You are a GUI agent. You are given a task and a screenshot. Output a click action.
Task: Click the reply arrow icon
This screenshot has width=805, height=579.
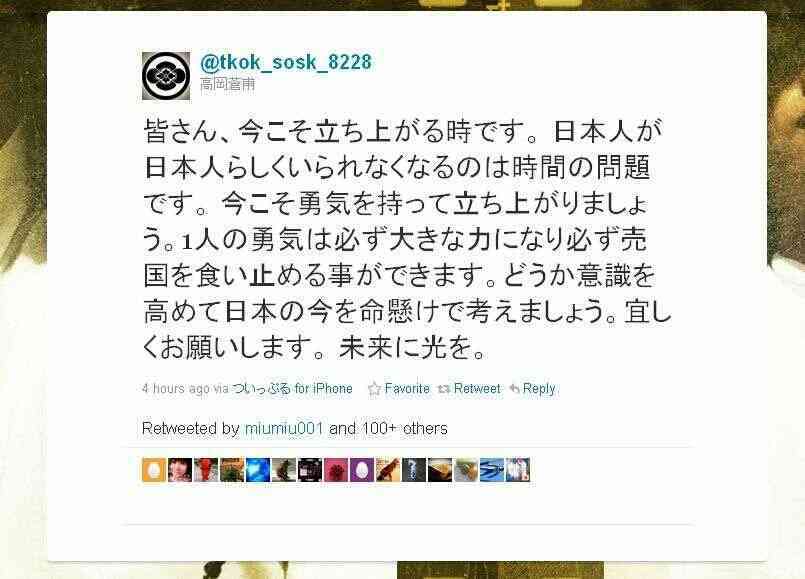514,389
